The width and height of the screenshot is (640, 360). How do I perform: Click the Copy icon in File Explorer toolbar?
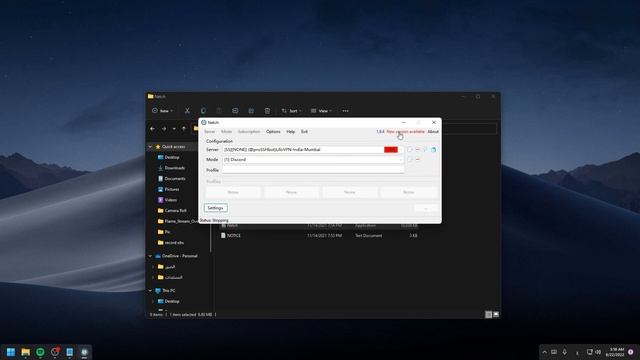pos(203,111)
